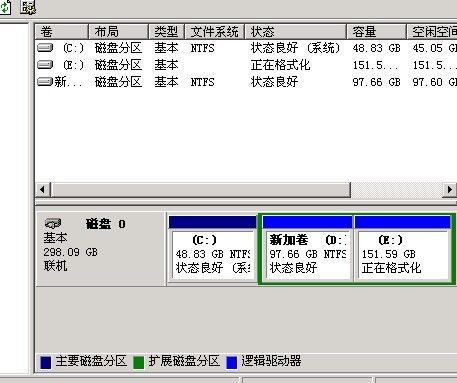Click the green 扩展磁盘分区 legend swatch
The height and width of the screenshot is (383, 457).
tap(138, 362)
